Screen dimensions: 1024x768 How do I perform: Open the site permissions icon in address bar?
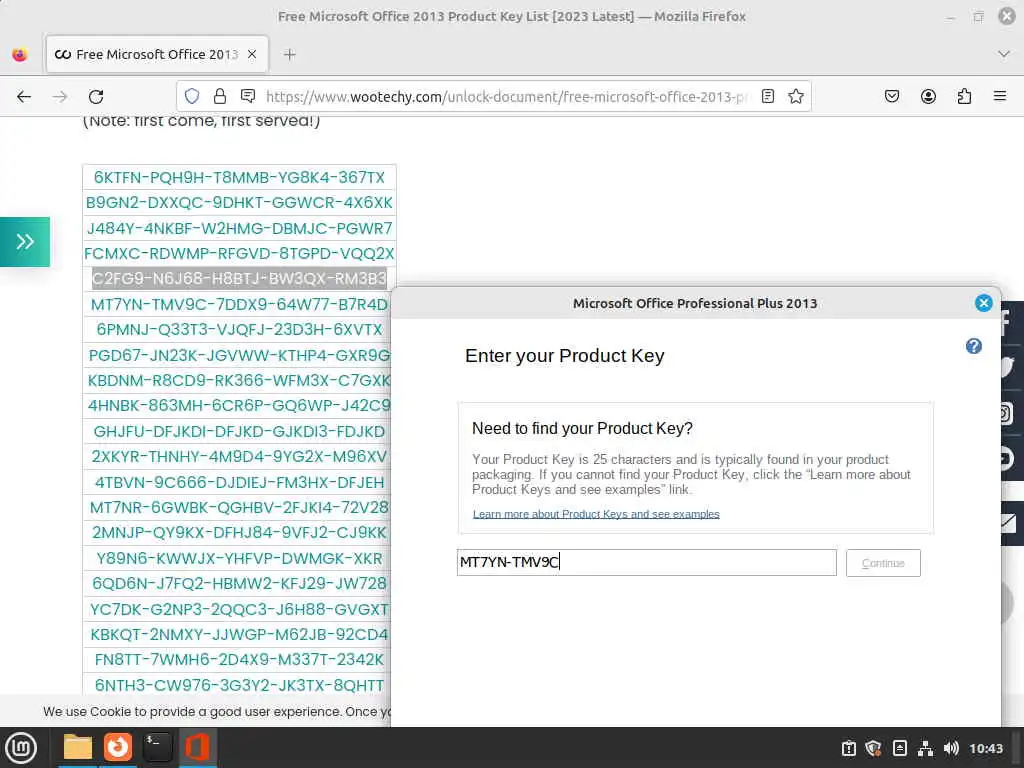click(248, 97)
